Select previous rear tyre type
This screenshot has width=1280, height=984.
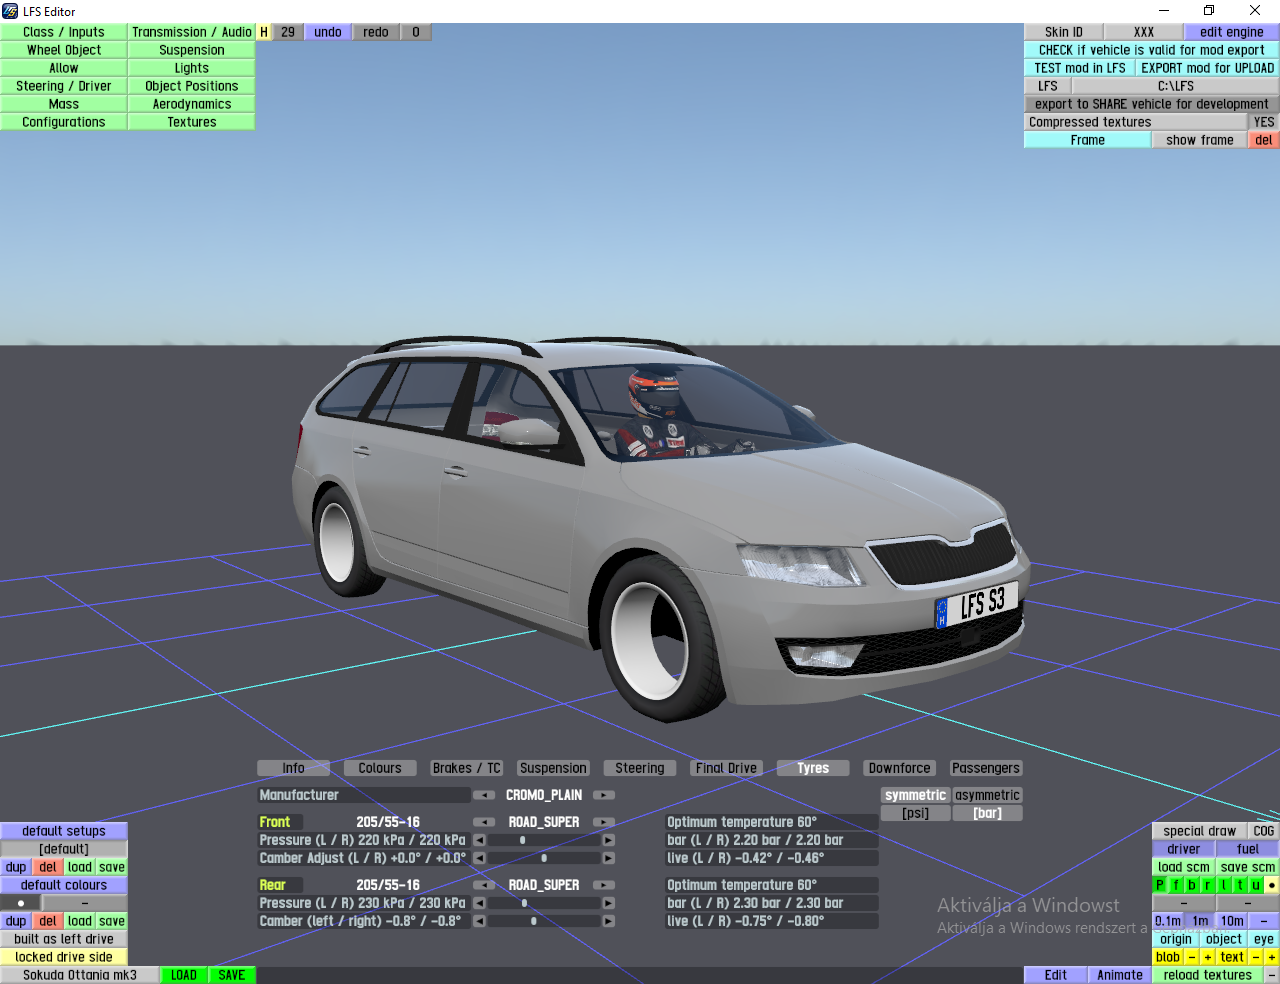(484, 885)
